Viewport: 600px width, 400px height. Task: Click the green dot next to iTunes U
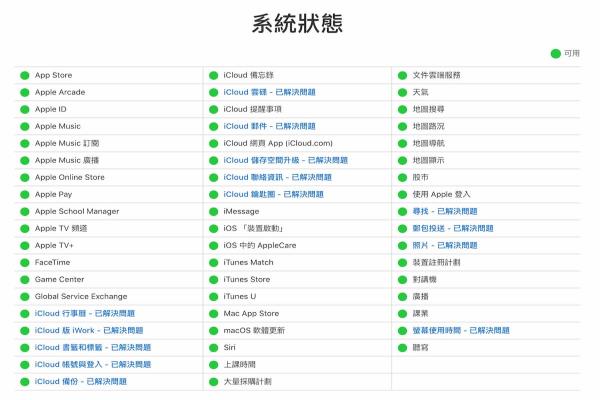(x=214, y=297)
